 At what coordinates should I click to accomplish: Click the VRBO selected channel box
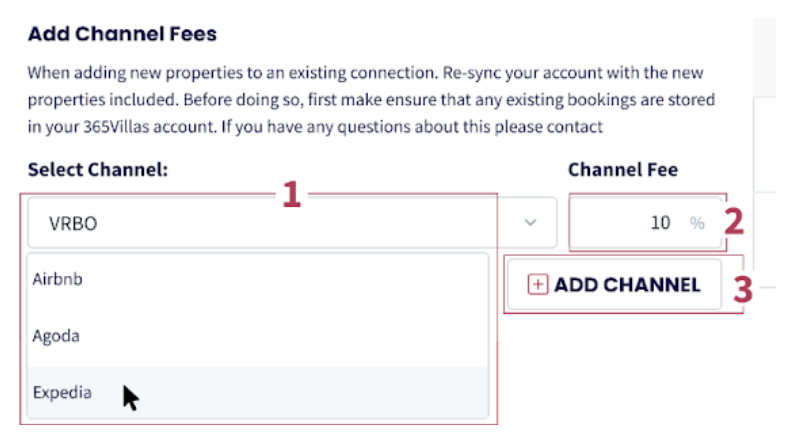point(270,223)
